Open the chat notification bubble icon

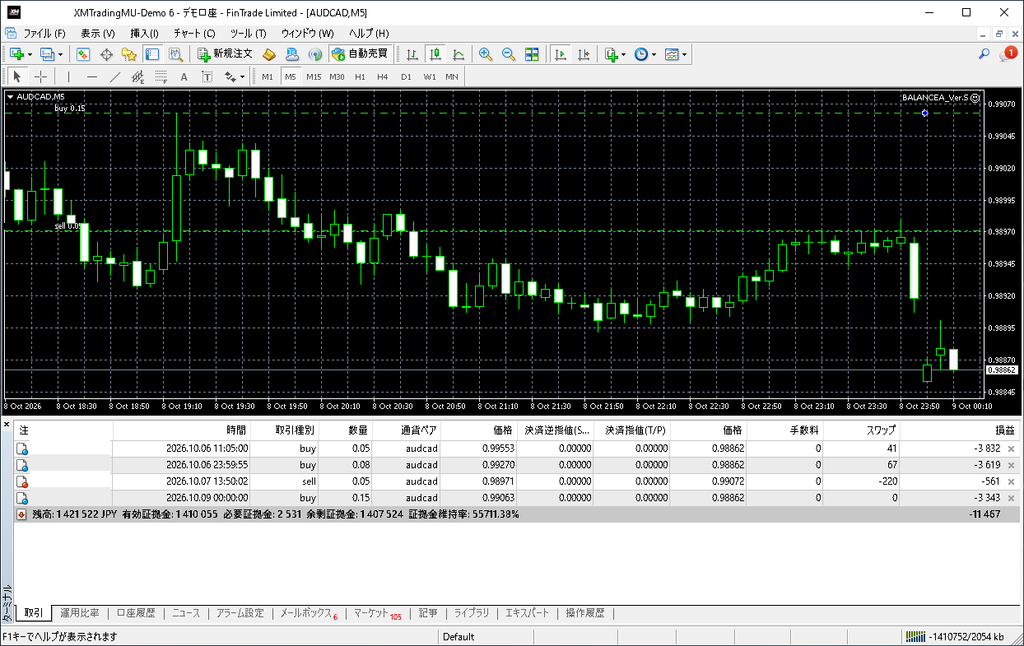pos(1008,54)
